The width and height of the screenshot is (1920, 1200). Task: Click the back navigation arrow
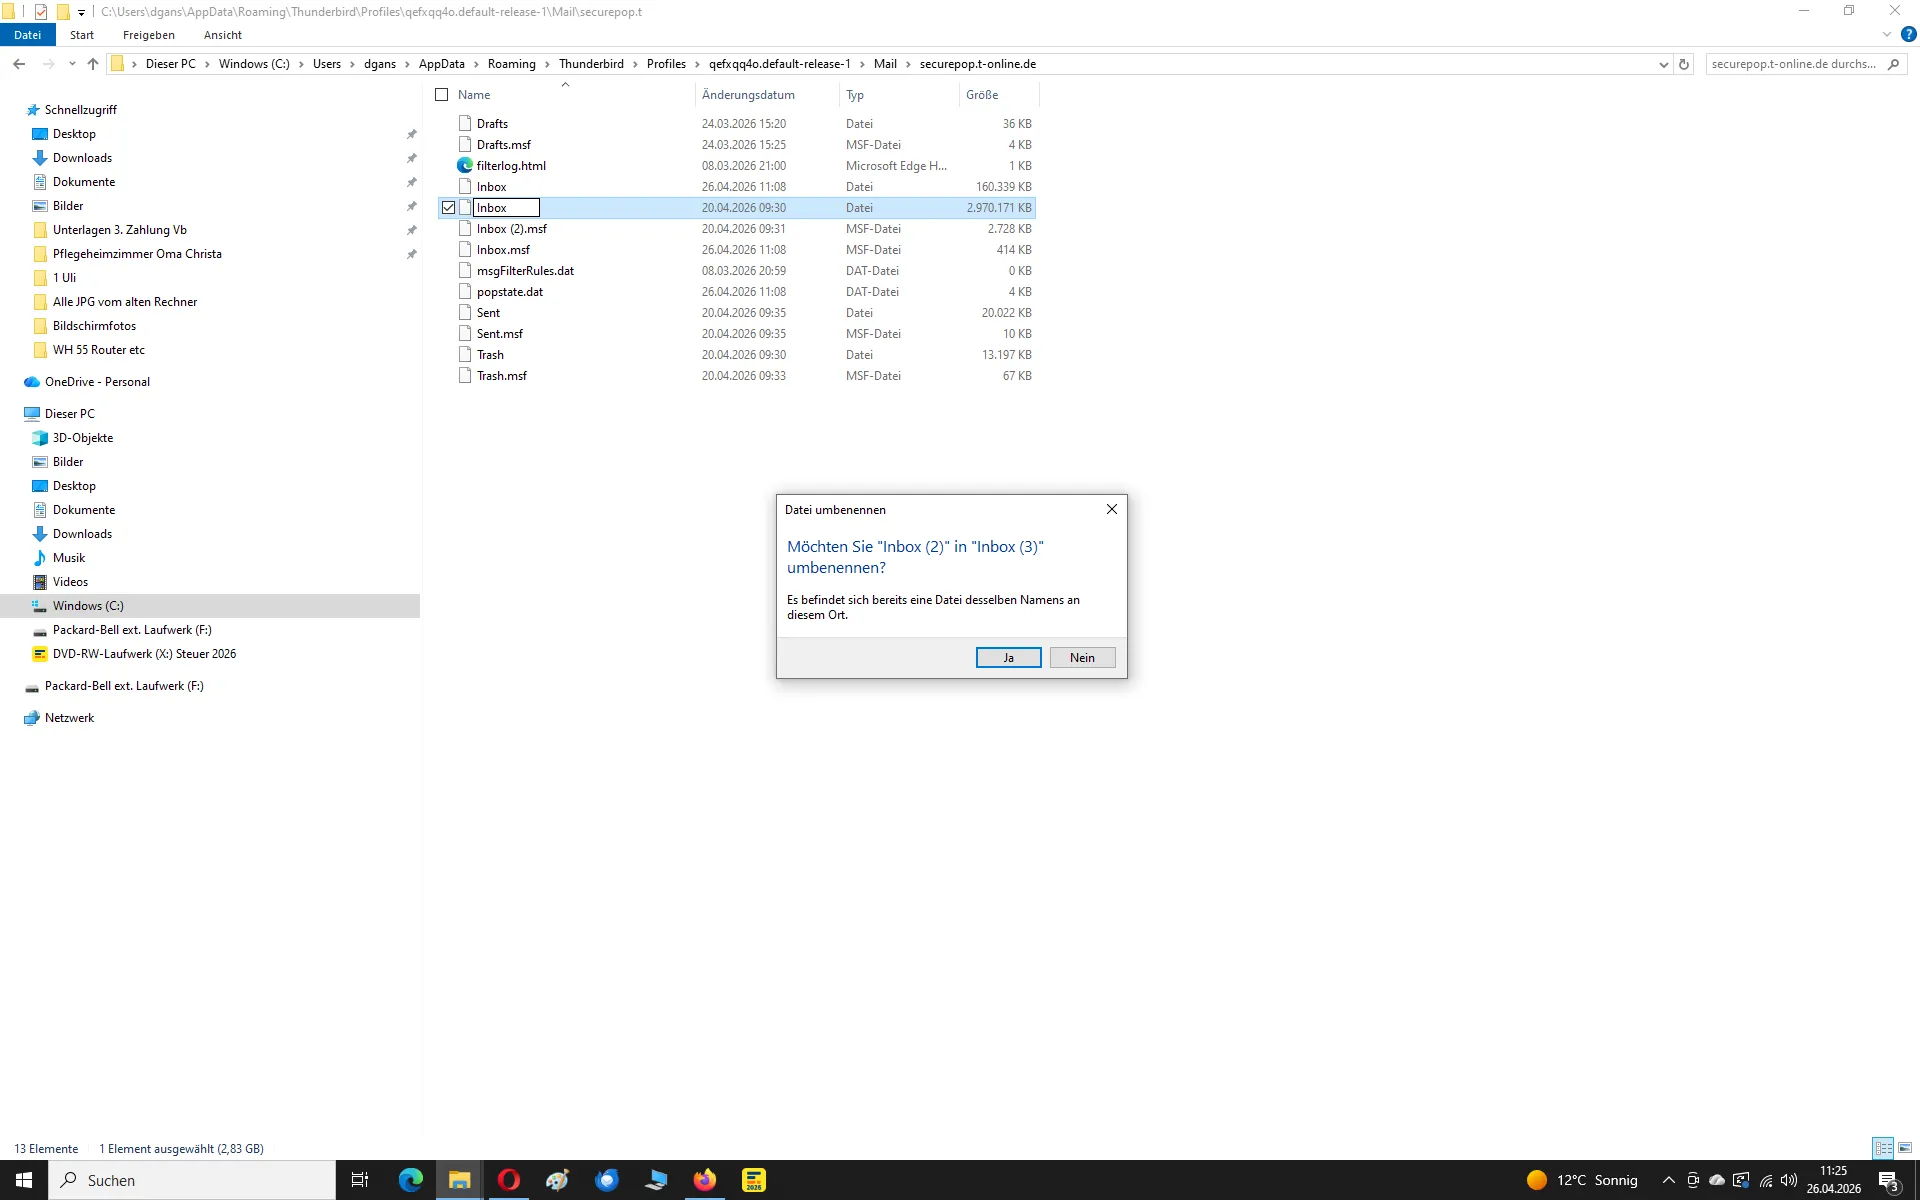[x=19, y=64]
